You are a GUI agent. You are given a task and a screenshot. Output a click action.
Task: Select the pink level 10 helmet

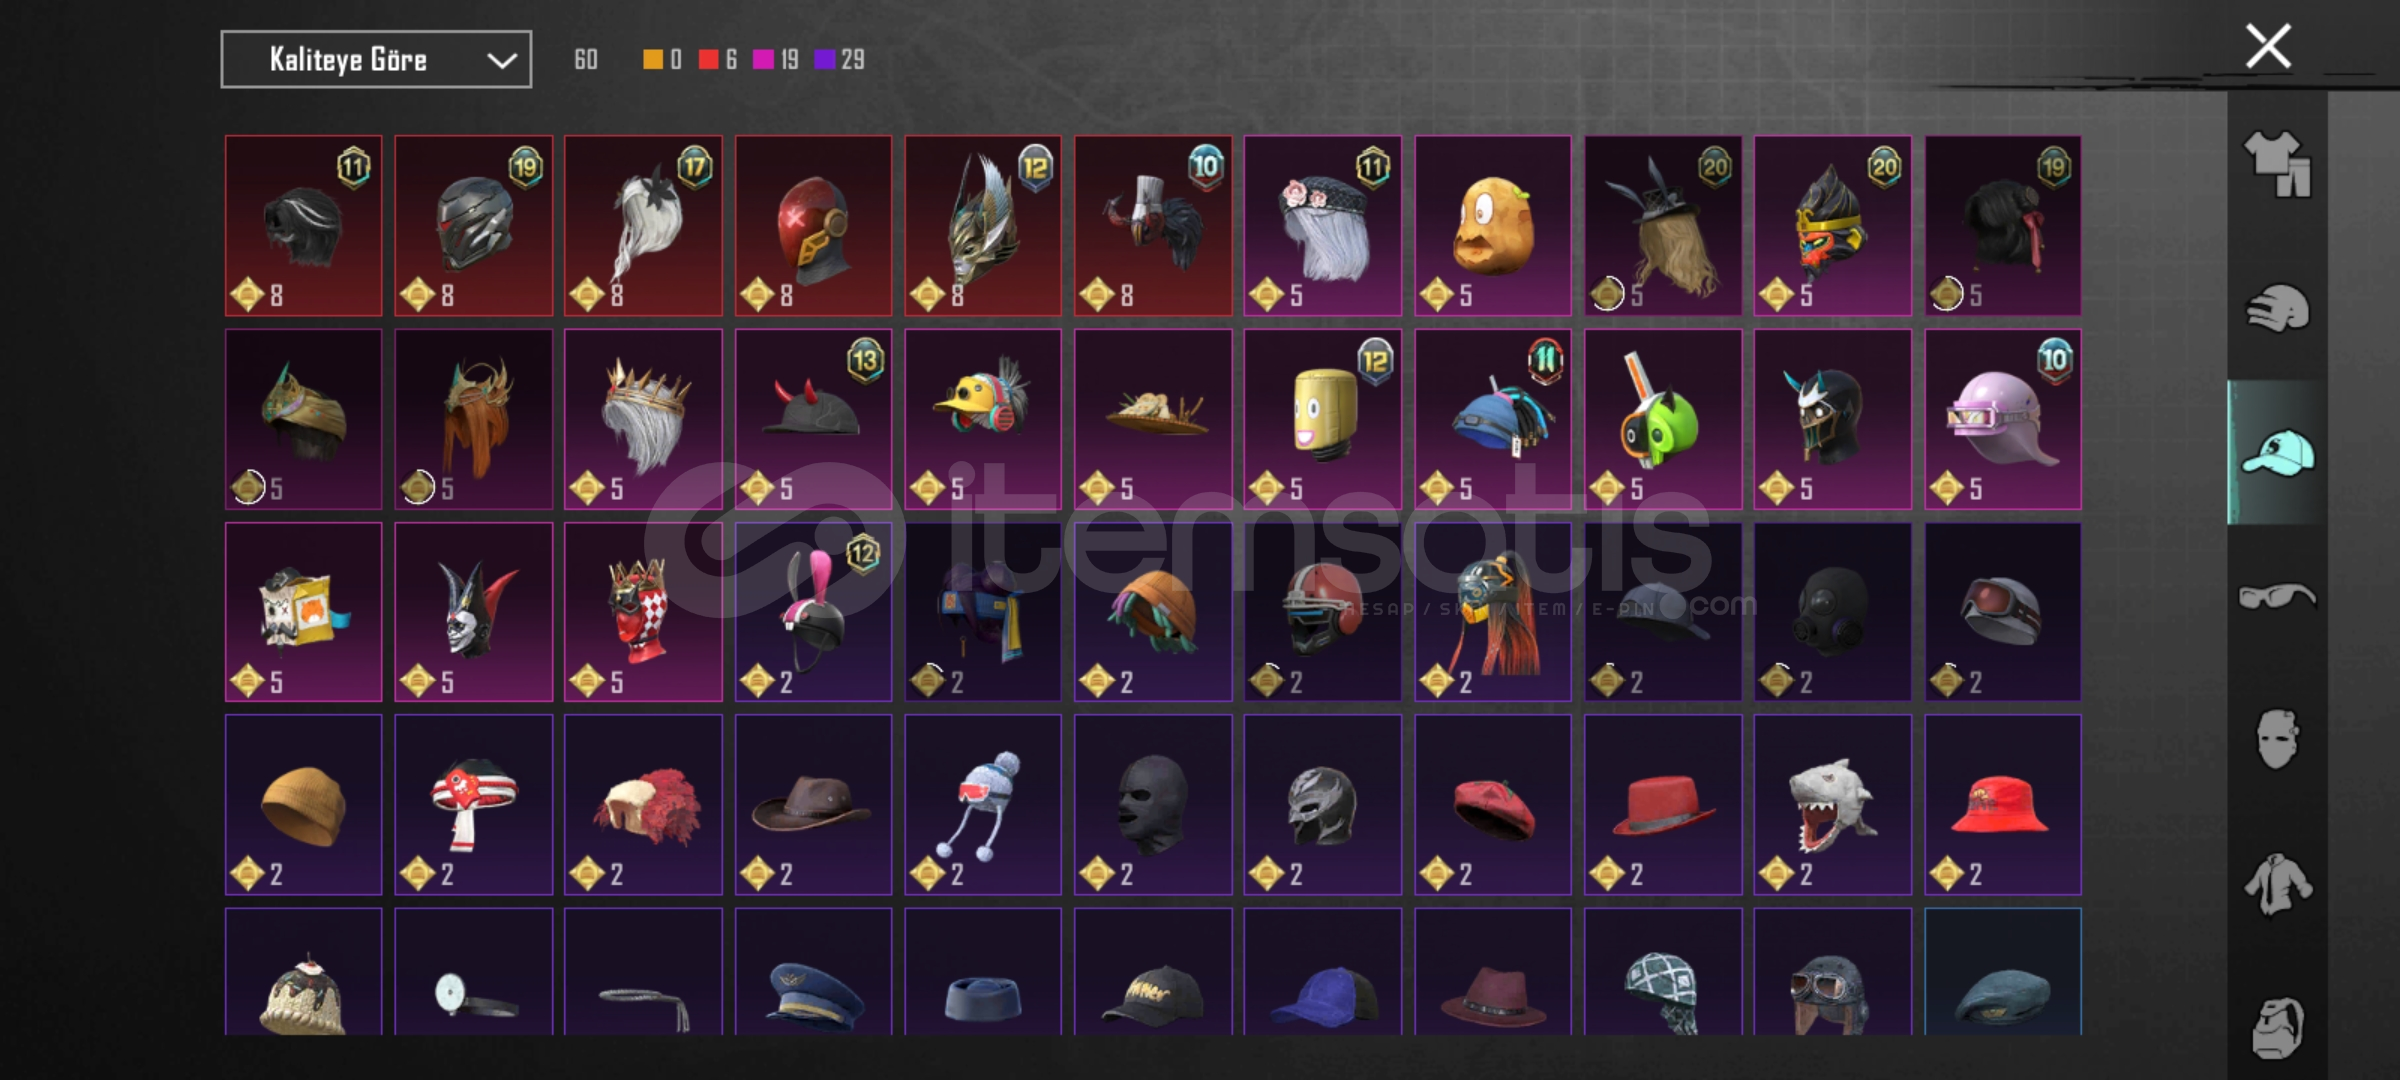tap(2003, 419)
